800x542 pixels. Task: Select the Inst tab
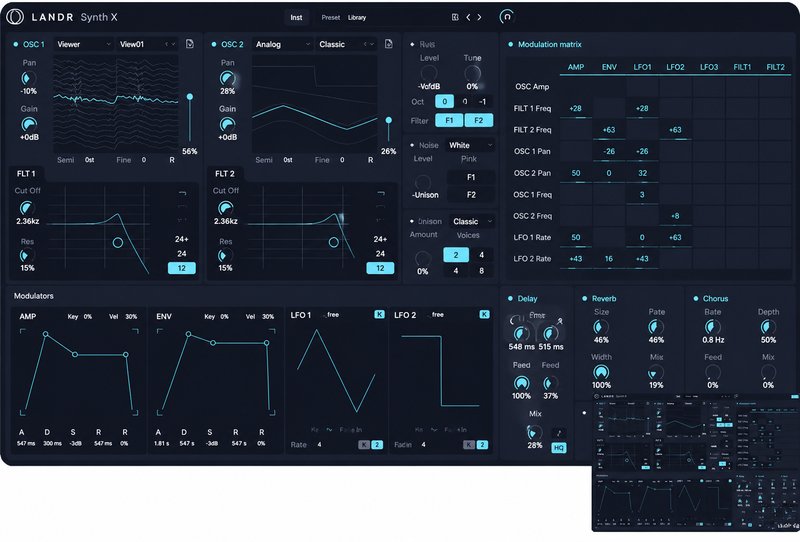coord(296,17)
